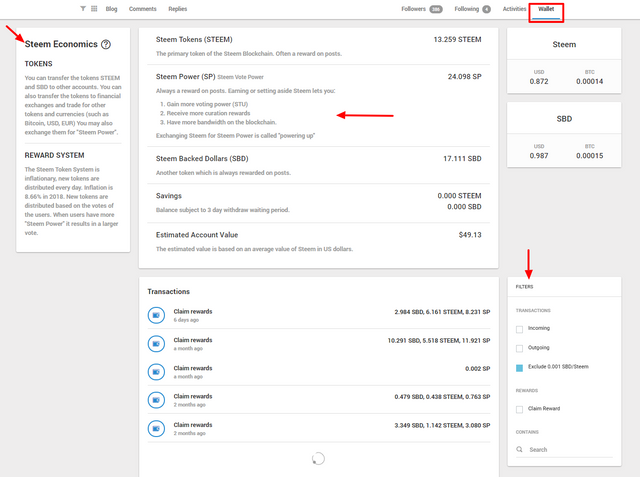Click wallet icon of 3.349 SBD claim row

(x=156, y=428)
